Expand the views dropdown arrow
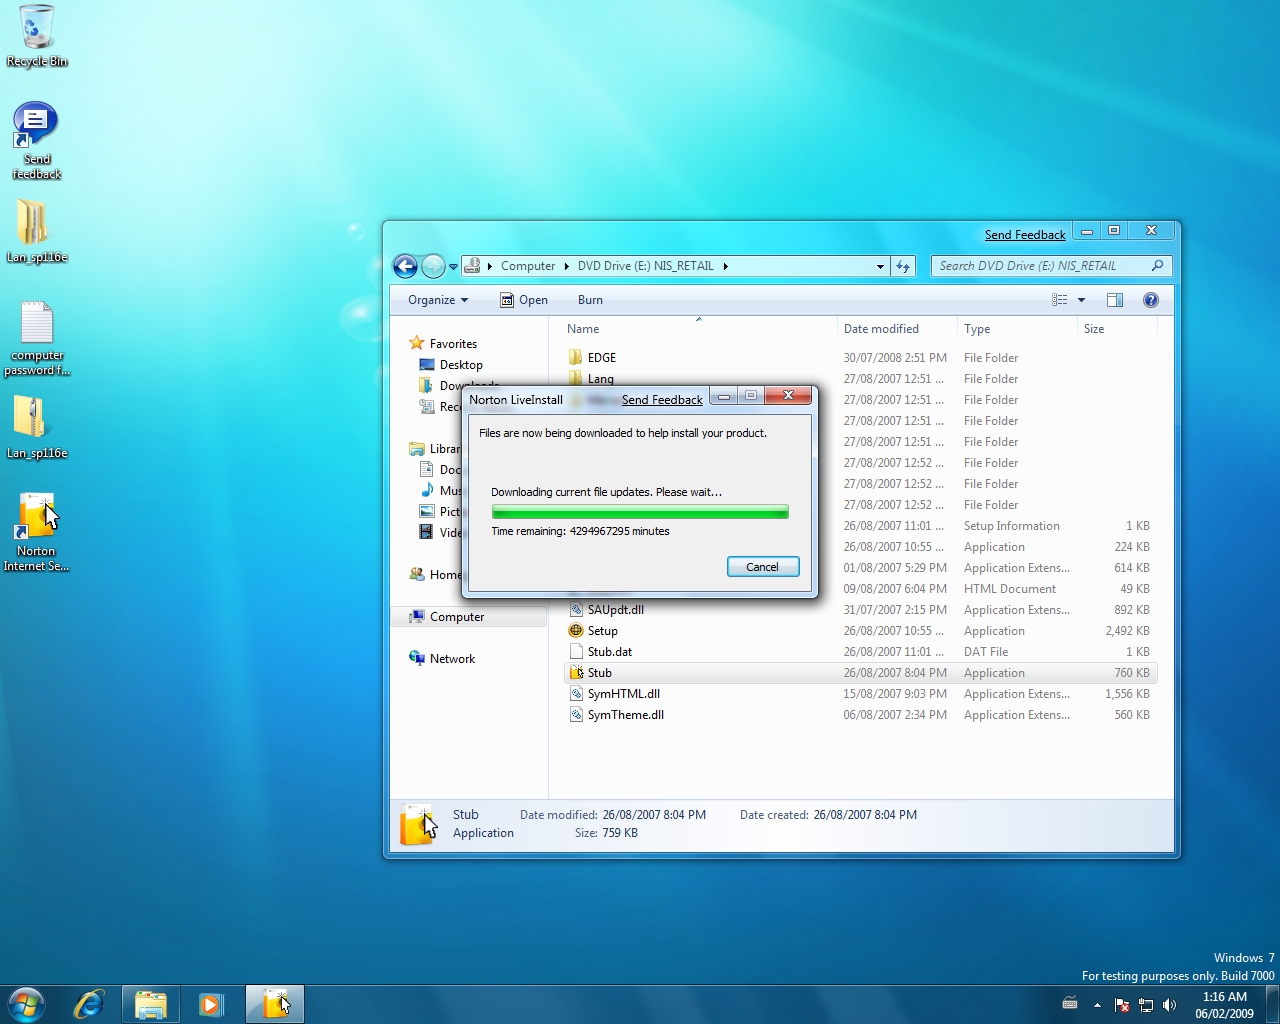This screenshot has width=1280, height=1024. pos(1081,300)
